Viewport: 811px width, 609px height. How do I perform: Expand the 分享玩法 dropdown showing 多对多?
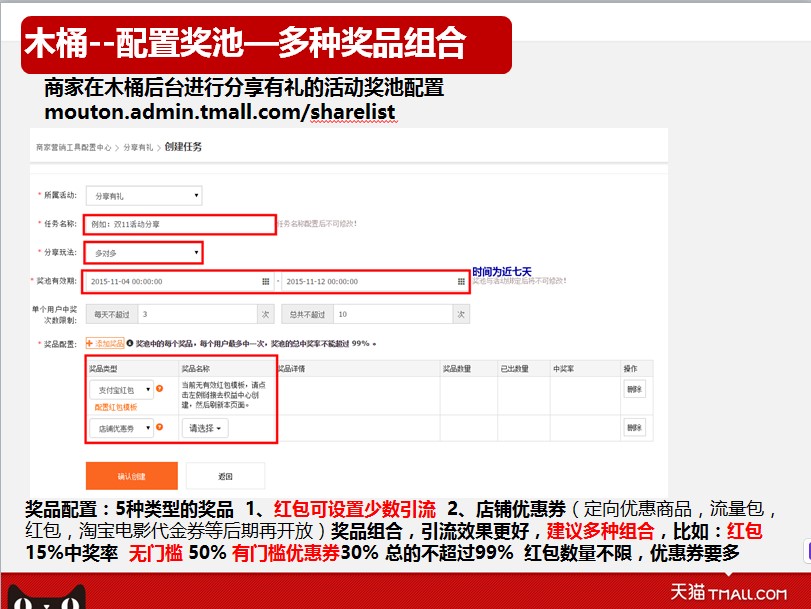pyautogui.click(x=144, y=253)
